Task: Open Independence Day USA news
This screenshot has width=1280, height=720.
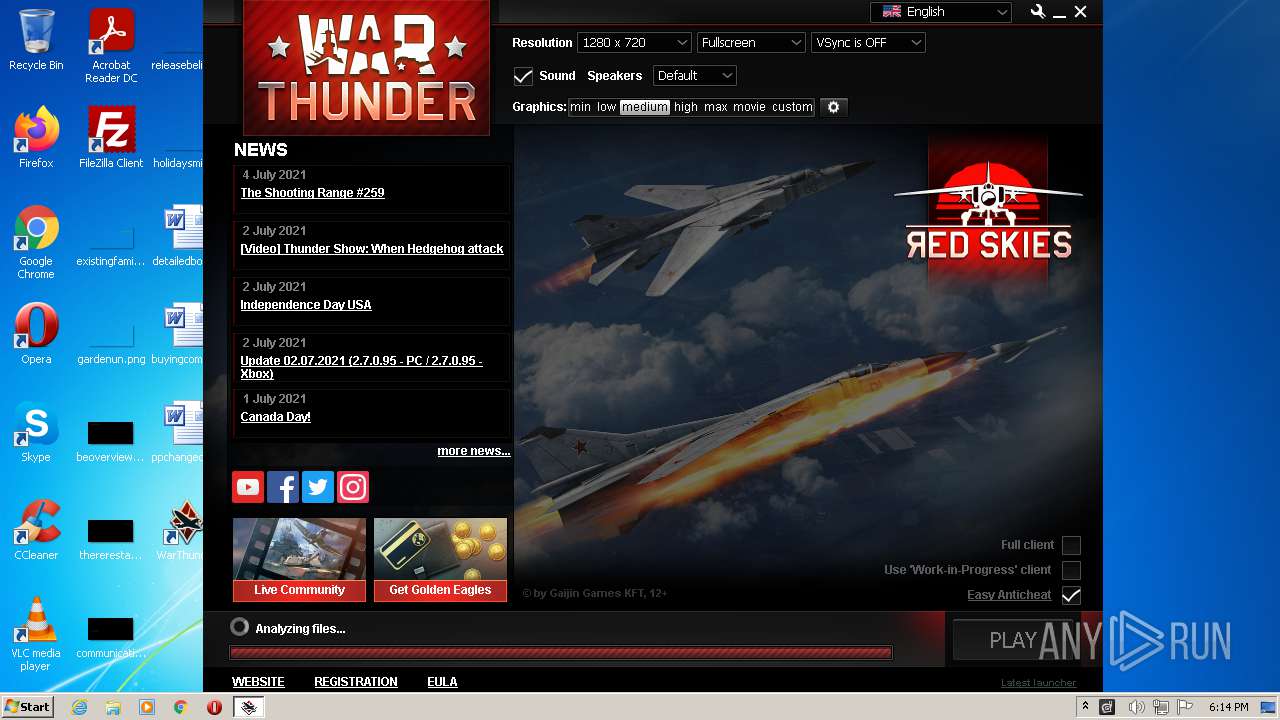Action: [306, 305]
